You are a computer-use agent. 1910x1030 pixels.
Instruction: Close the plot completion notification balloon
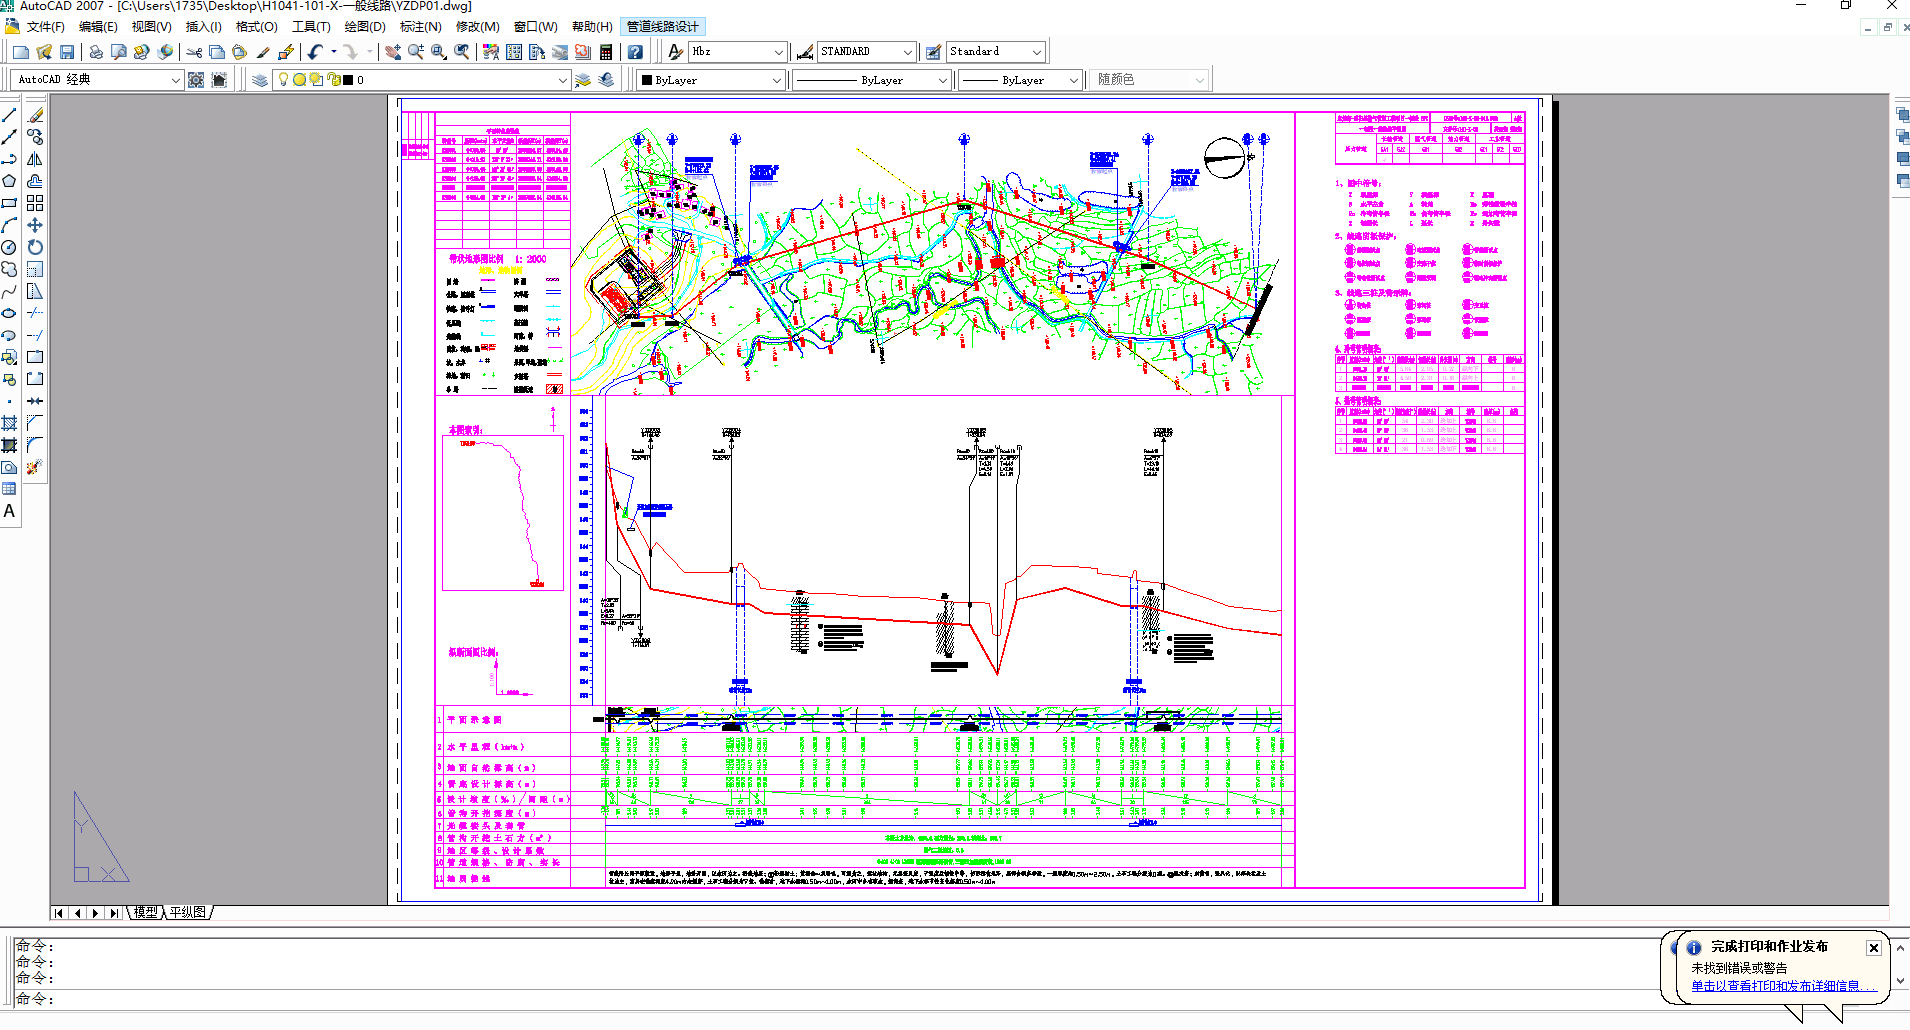click(x=1873, y=948)
